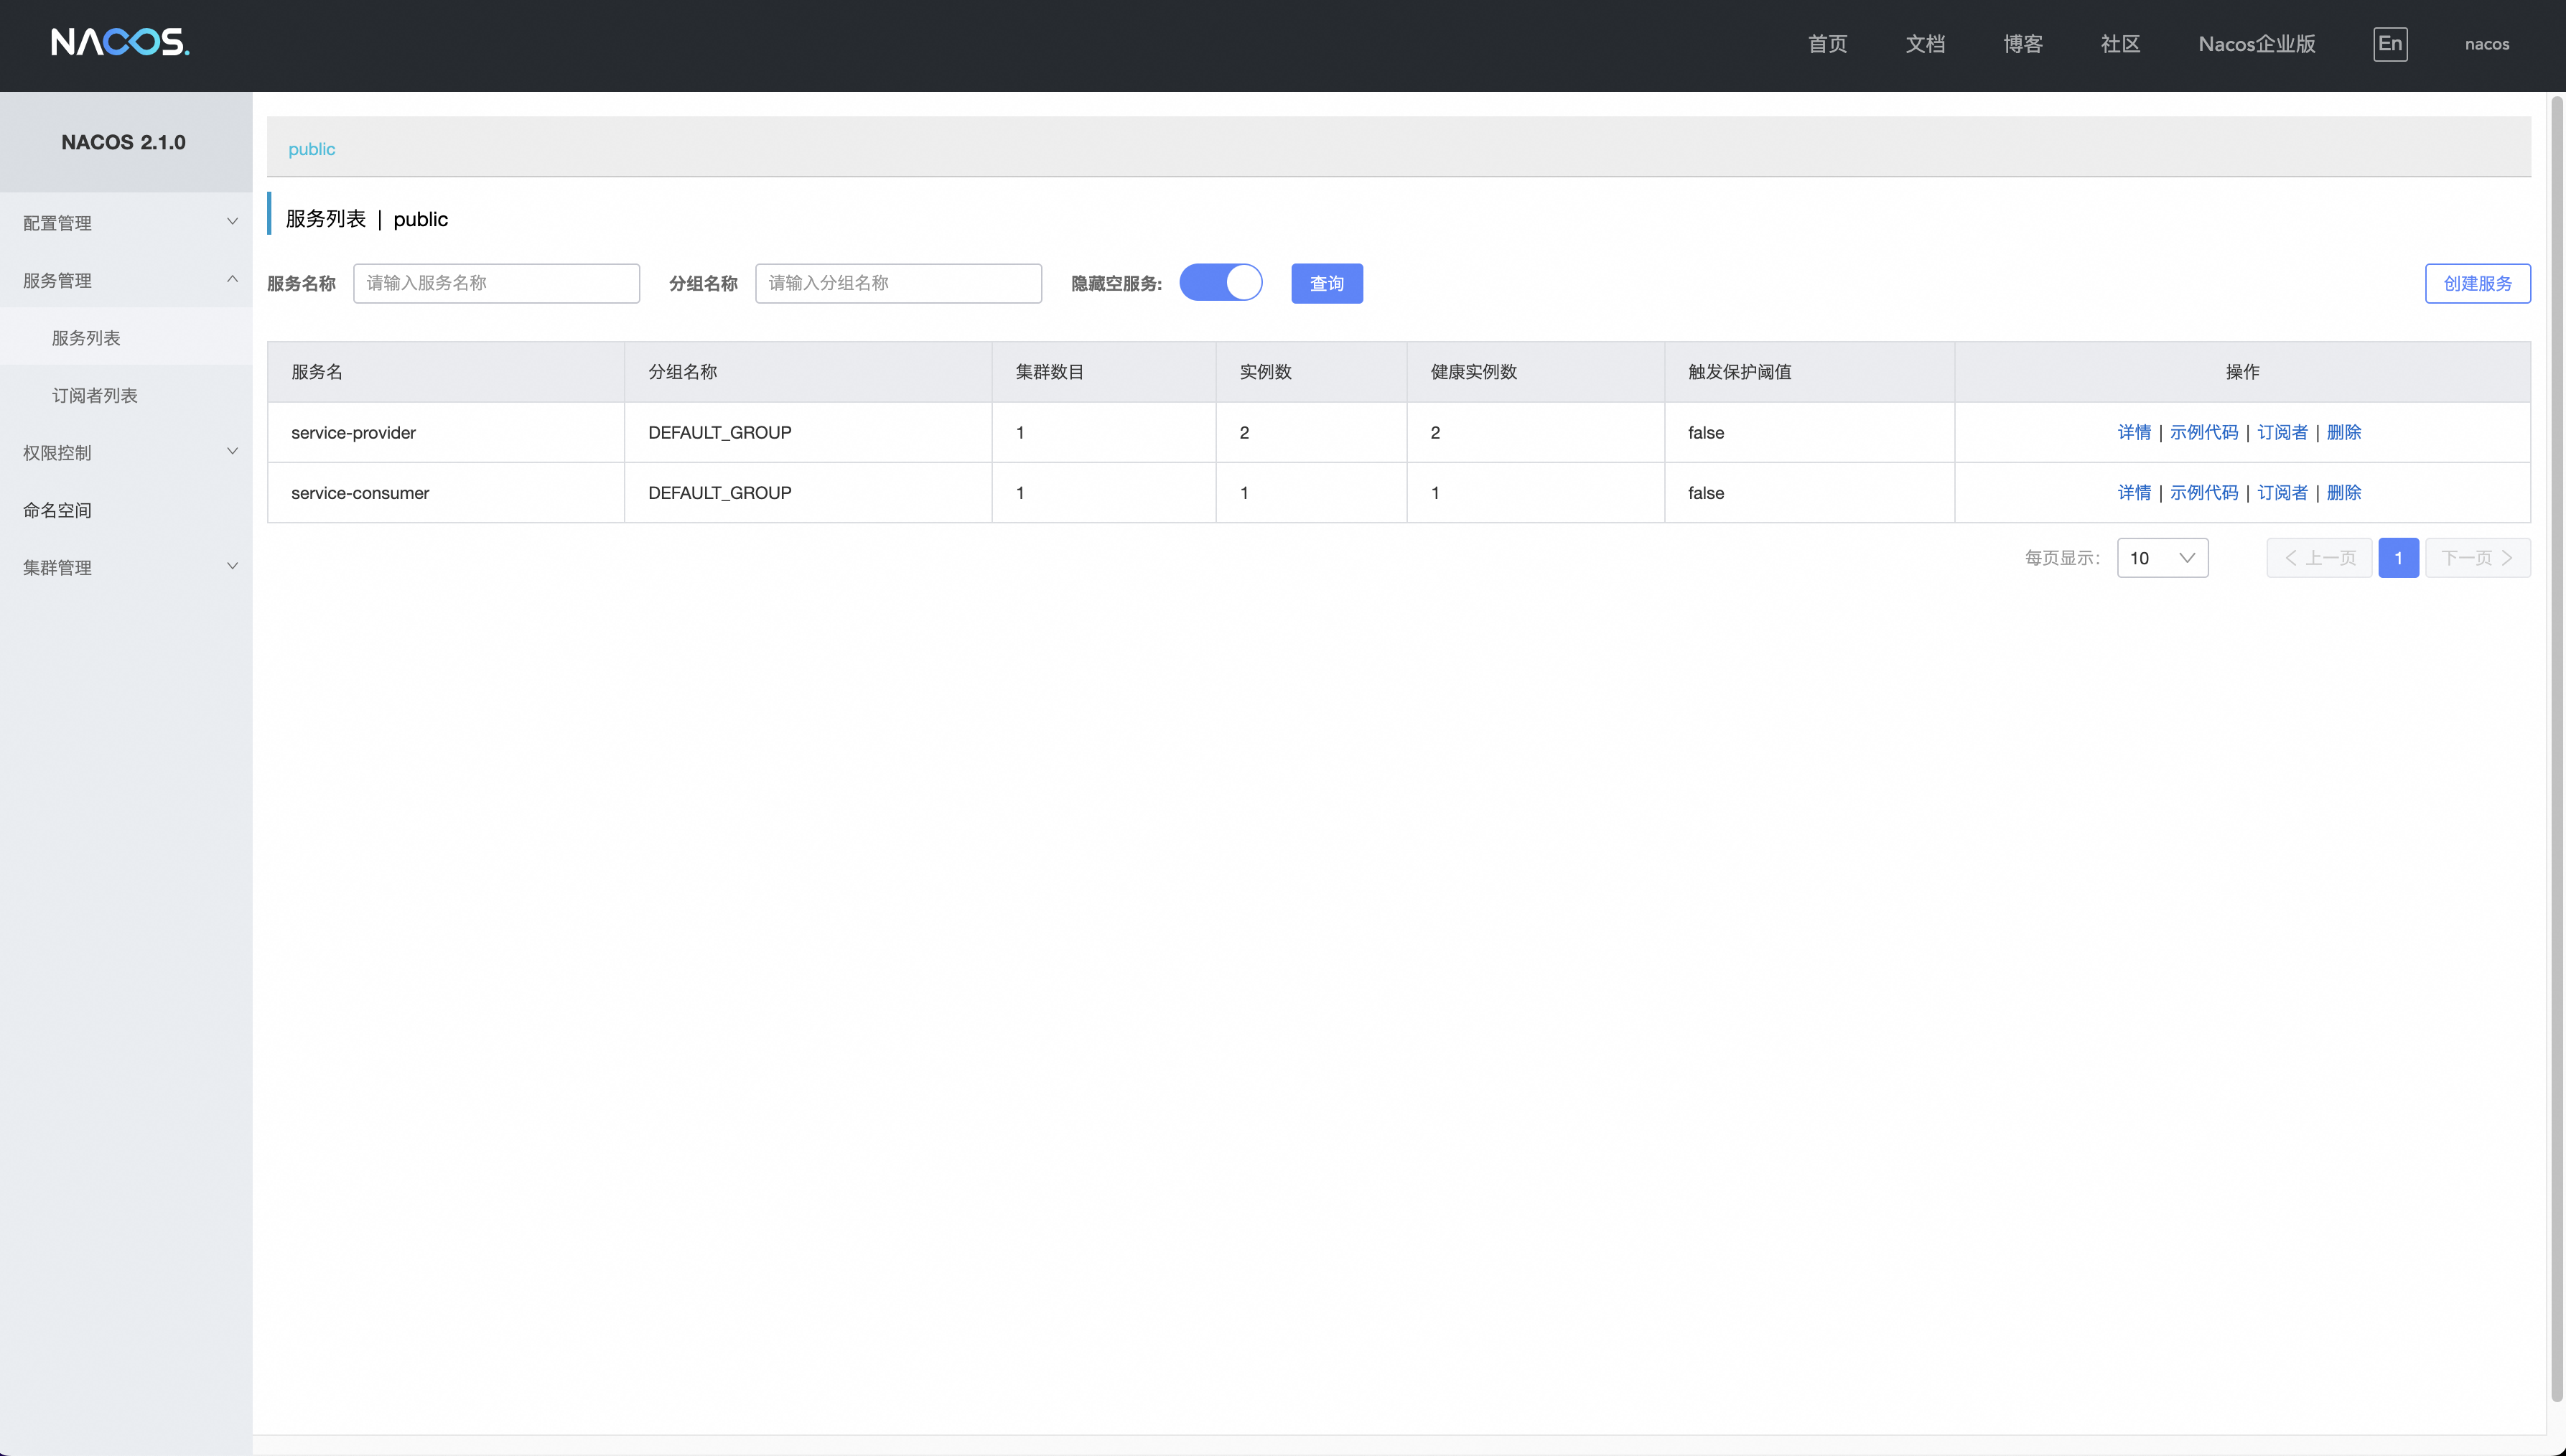Open 订阅者列表 in the sidebar

(95, 395)
